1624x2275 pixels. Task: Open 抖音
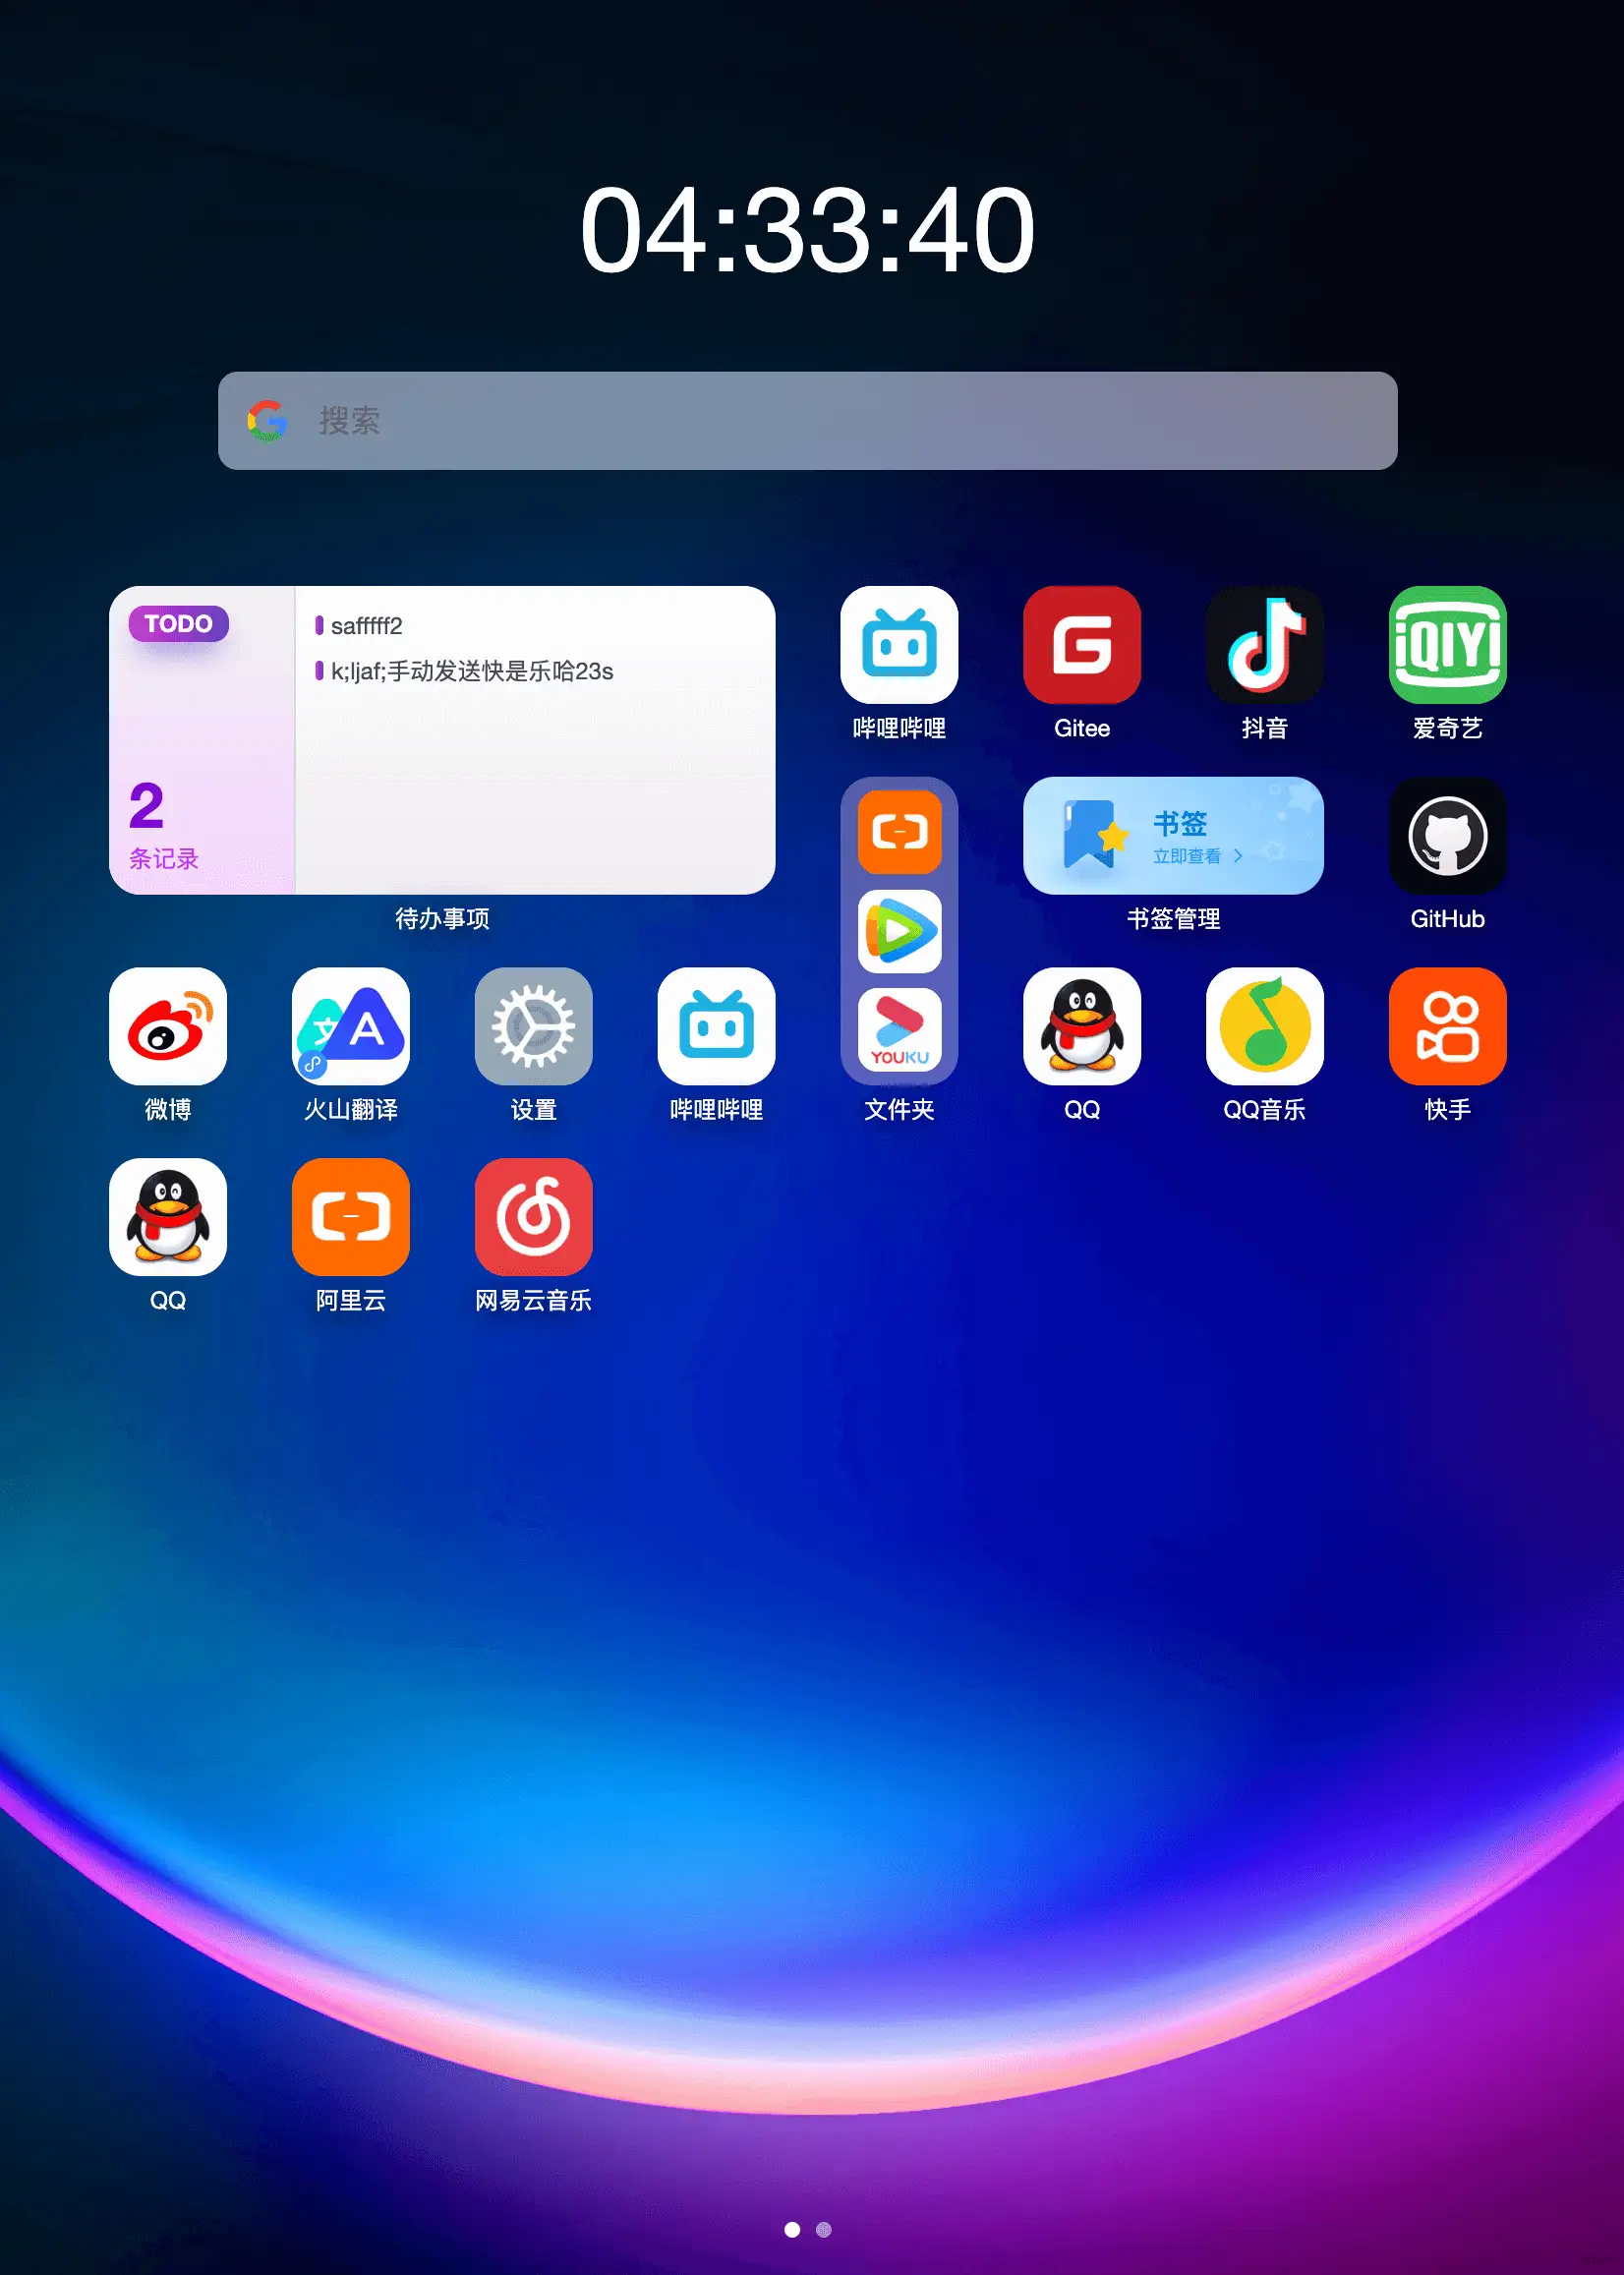1265,645
